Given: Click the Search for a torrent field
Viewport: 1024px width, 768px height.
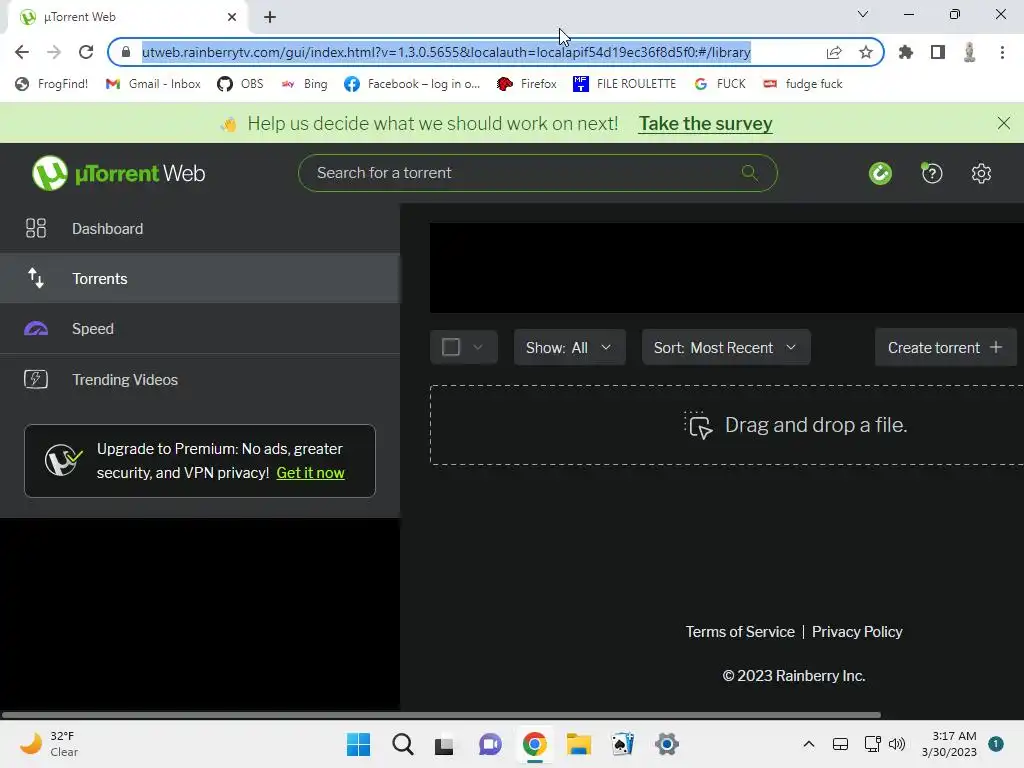Looking at the screenshot, I should [x=537, y=173].
